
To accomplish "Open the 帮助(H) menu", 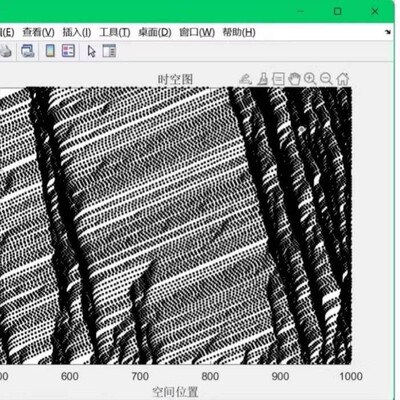I will pyautogui.click(x=239, y=32).
